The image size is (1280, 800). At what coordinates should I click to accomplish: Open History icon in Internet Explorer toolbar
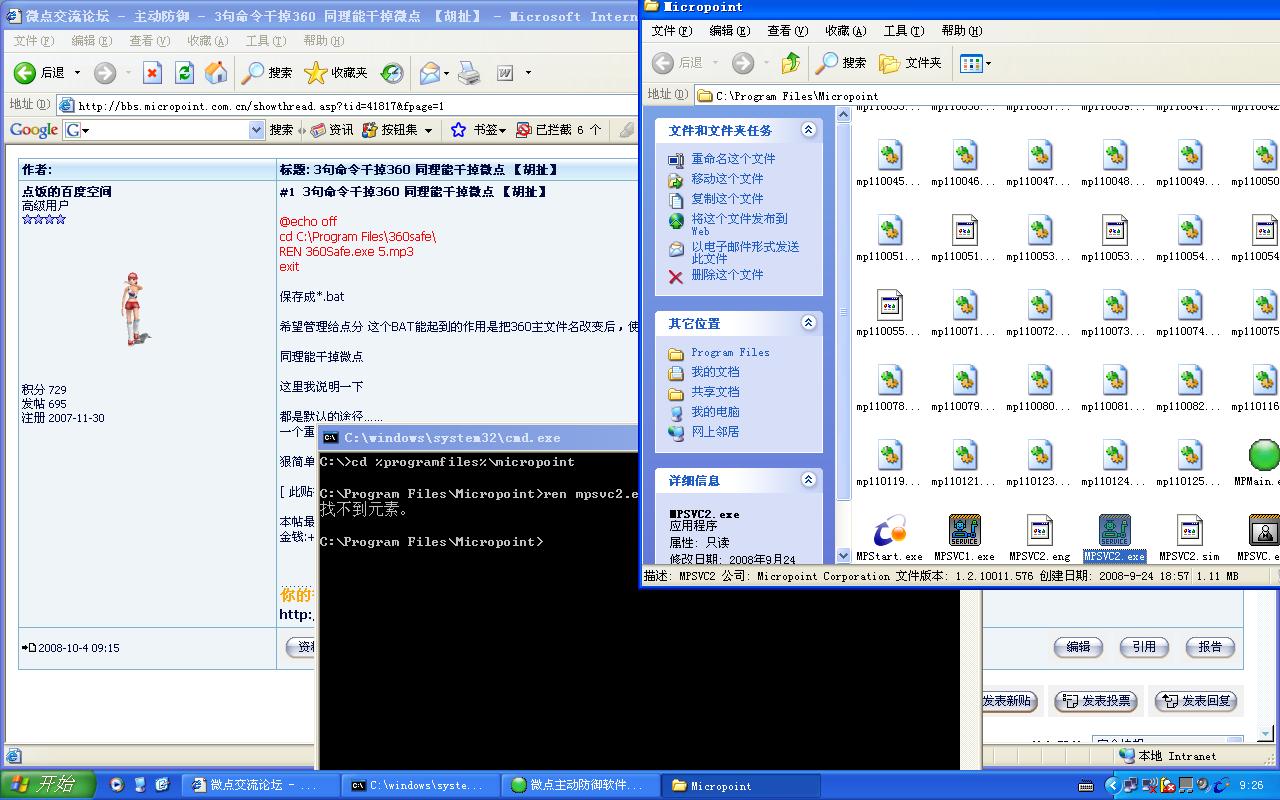[x=392, y=72]
